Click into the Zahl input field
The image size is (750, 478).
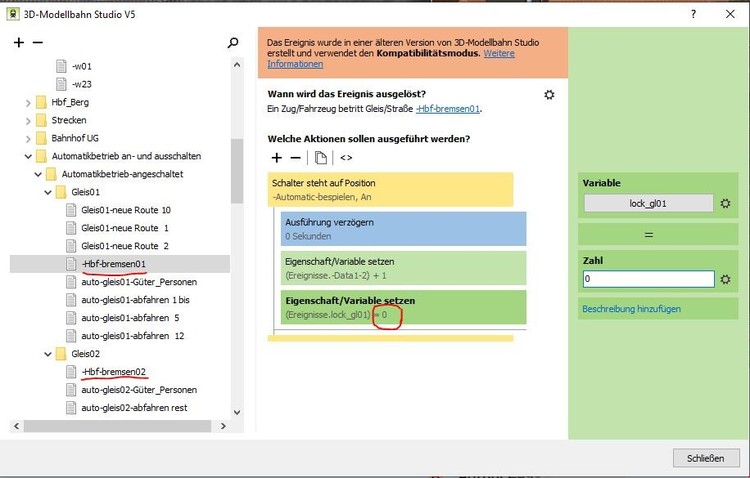(648, 279)
